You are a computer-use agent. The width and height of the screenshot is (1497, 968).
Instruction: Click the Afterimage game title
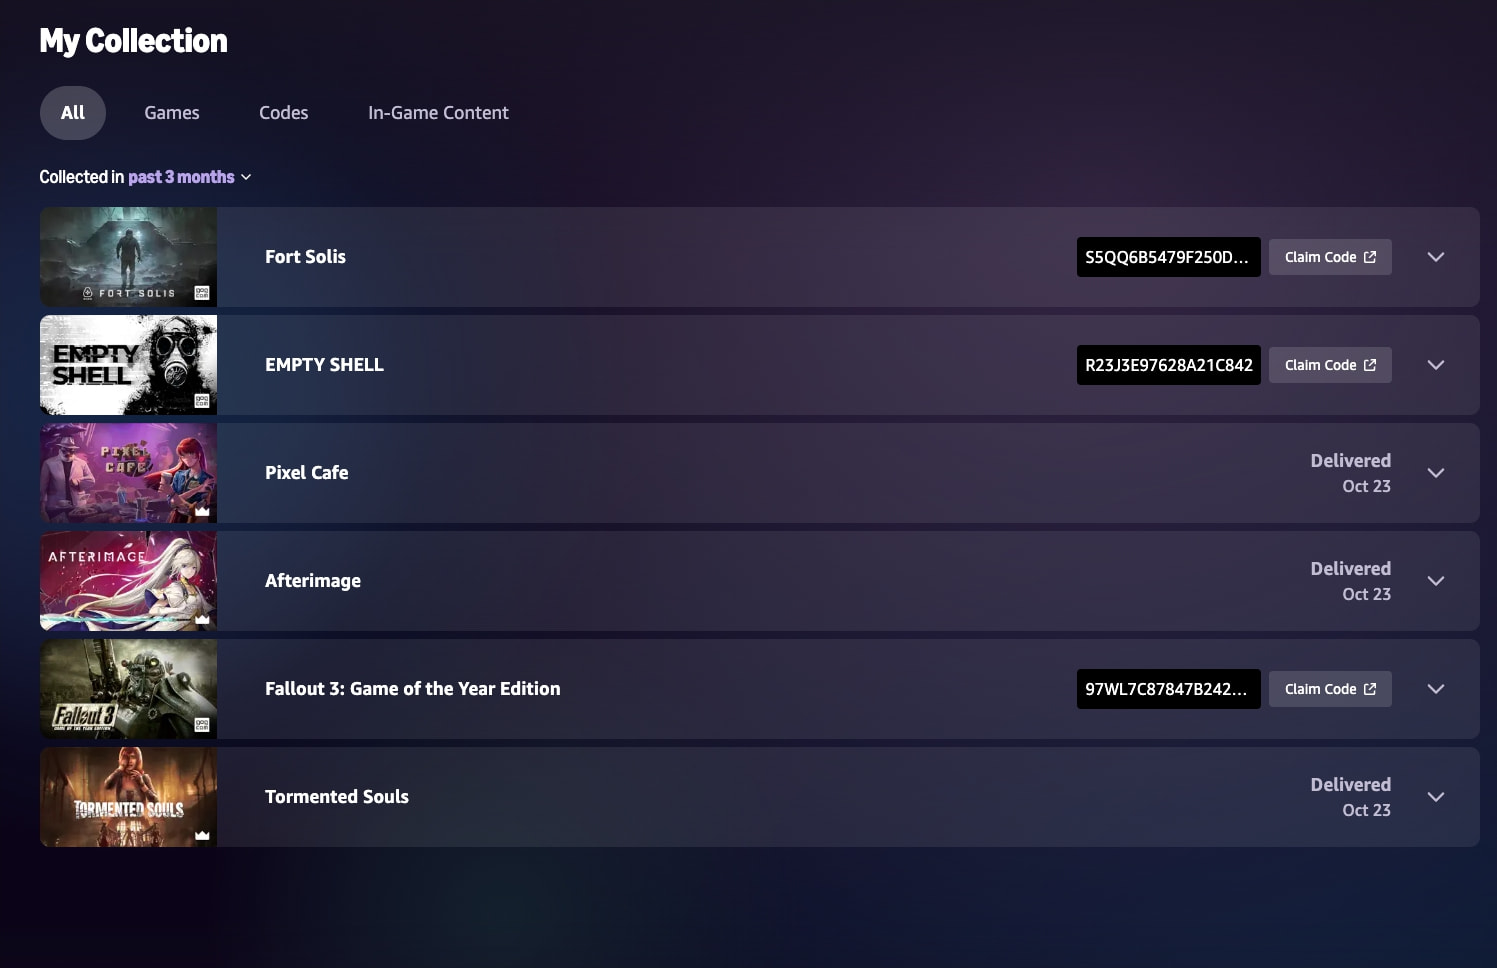[x=313, y=581]
